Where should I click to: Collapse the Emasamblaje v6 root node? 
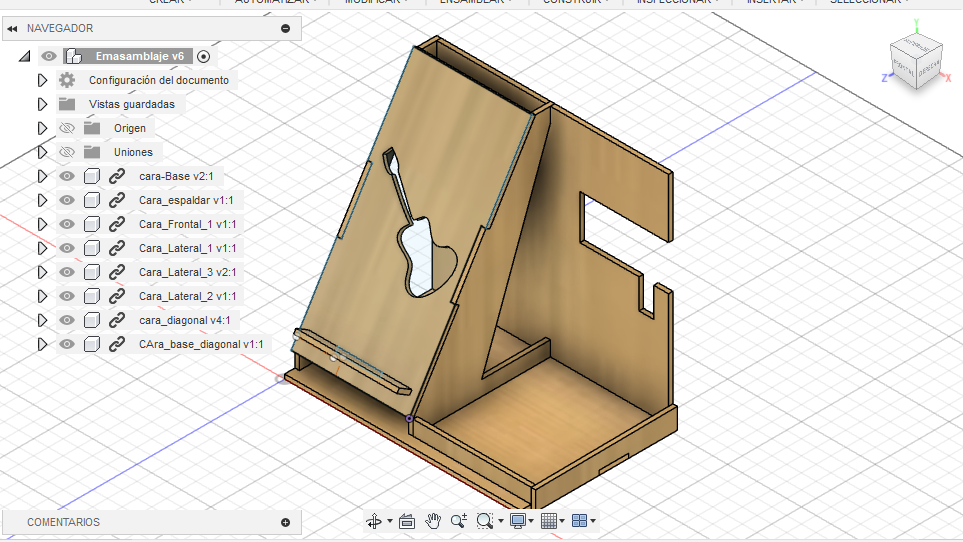tap(25, 56)
